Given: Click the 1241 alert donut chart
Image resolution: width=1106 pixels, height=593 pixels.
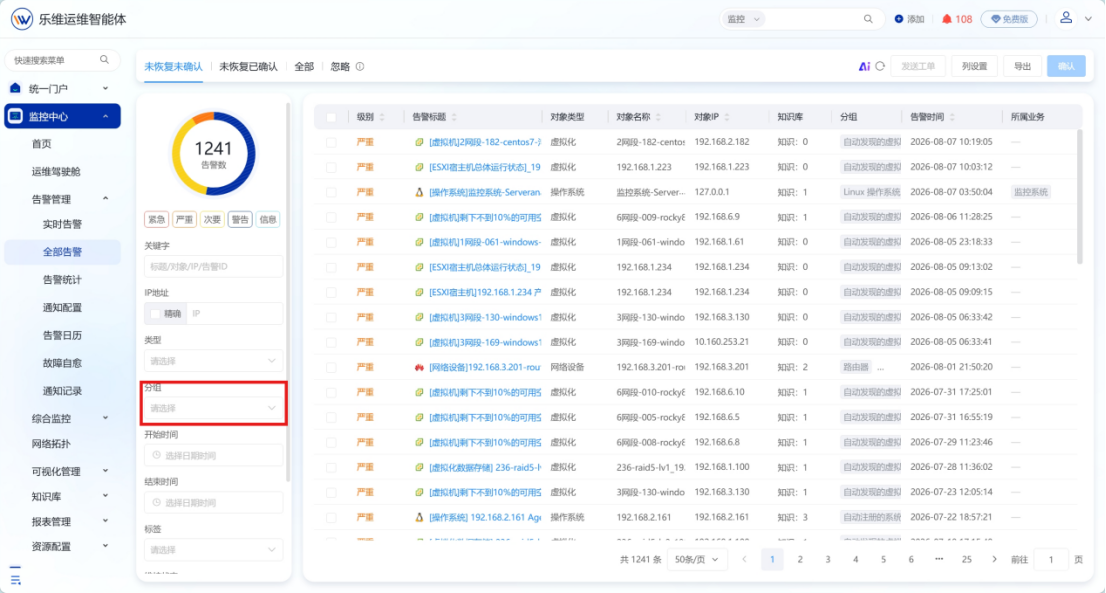Looking at the screenshot, I should tap(213, 154).
